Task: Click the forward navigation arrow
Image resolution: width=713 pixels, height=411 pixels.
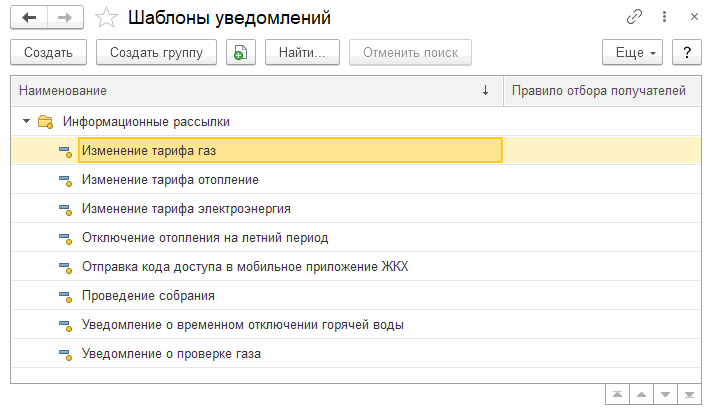Action: 64,18
